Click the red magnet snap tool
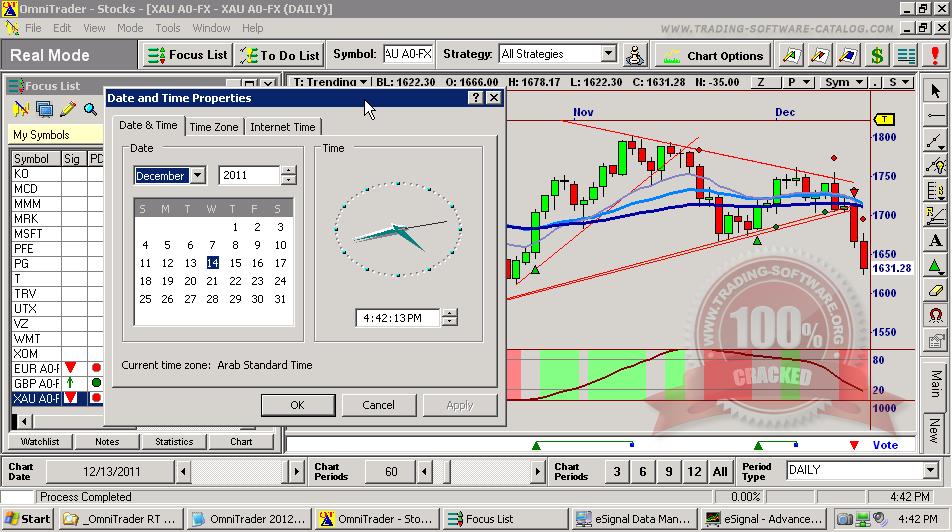Screen dimensions: 952x532 tap(935, 315)
